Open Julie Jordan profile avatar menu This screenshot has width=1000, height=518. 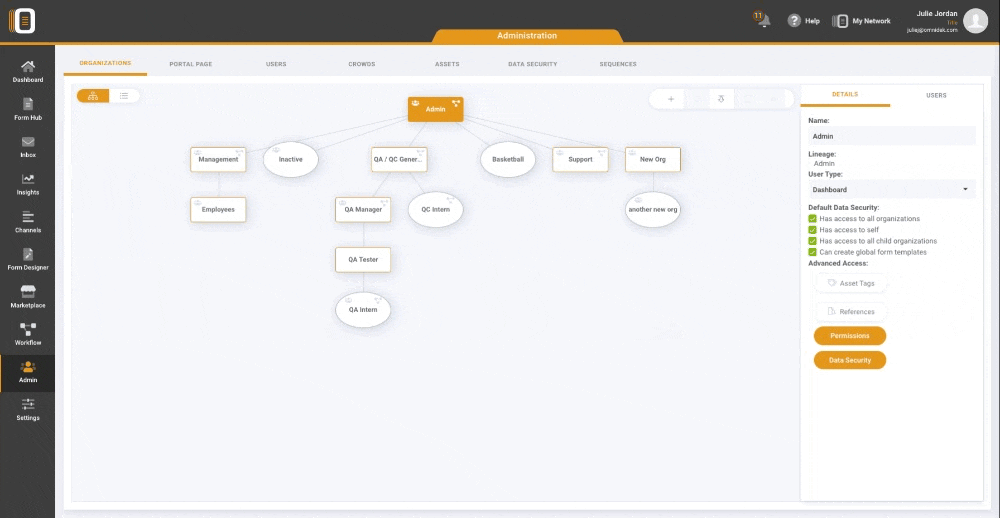click(975, 21)
